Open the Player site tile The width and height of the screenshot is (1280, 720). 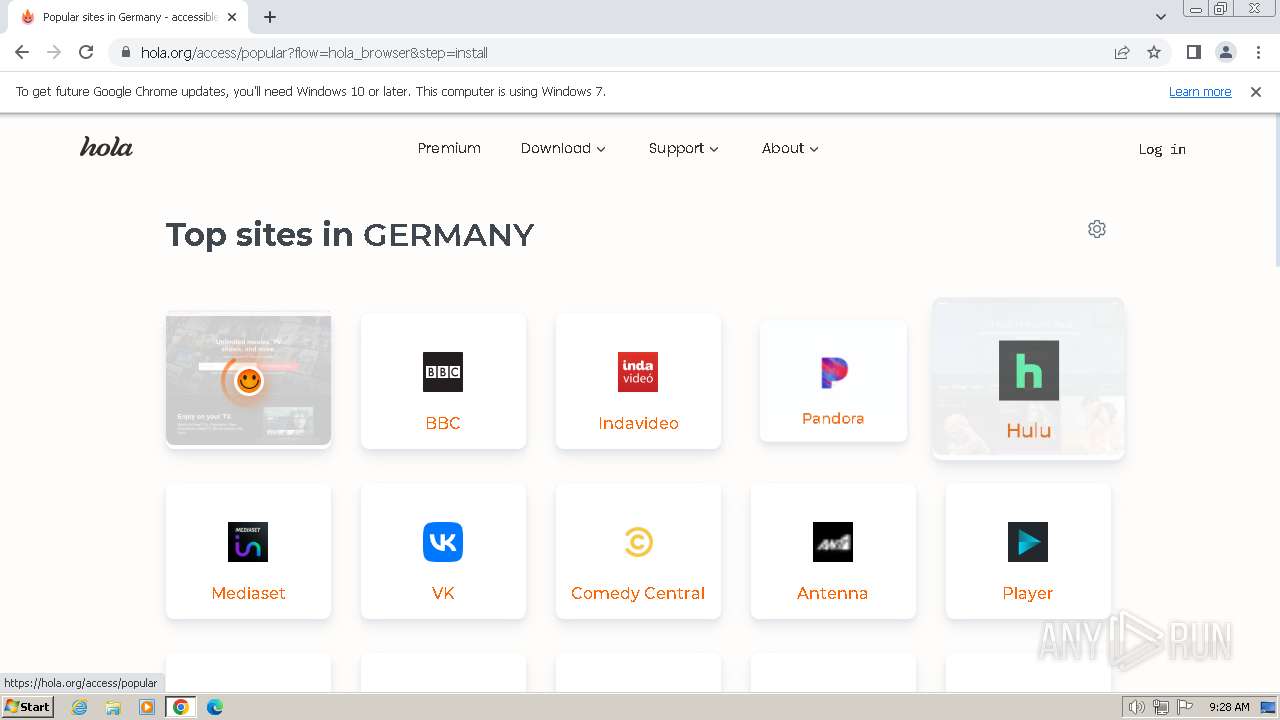click(x=1028, y=551)
